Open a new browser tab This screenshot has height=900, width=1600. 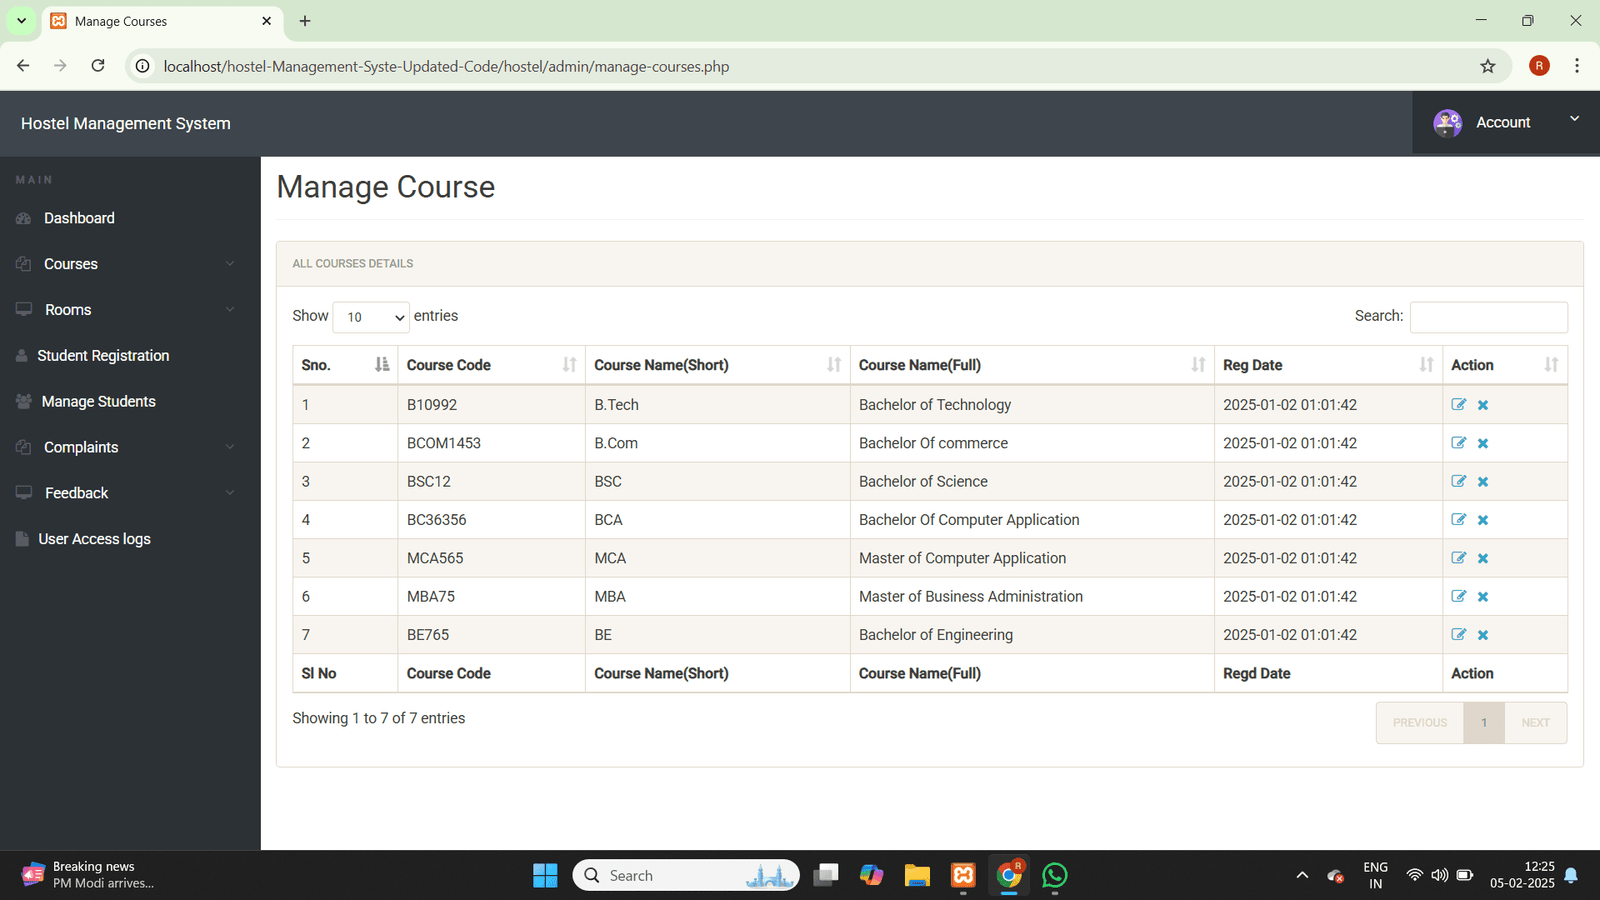click(x=305, y=21)
